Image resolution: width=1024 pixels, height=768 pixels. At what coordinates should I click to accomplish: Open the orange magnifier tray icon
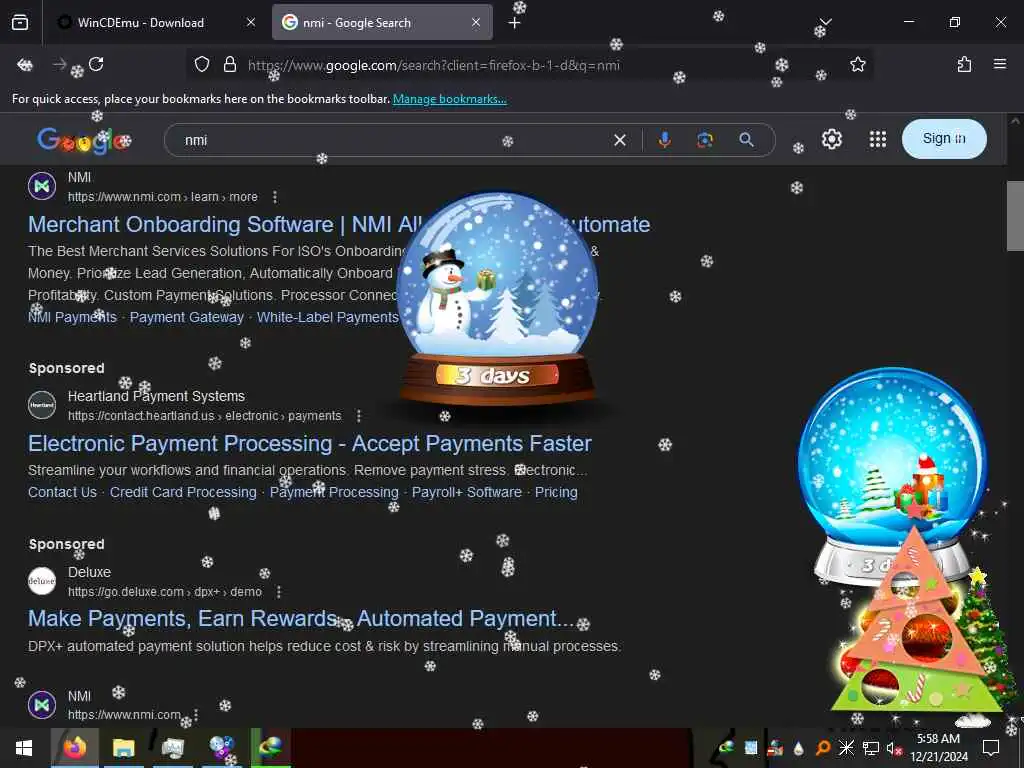click(823, 748)
